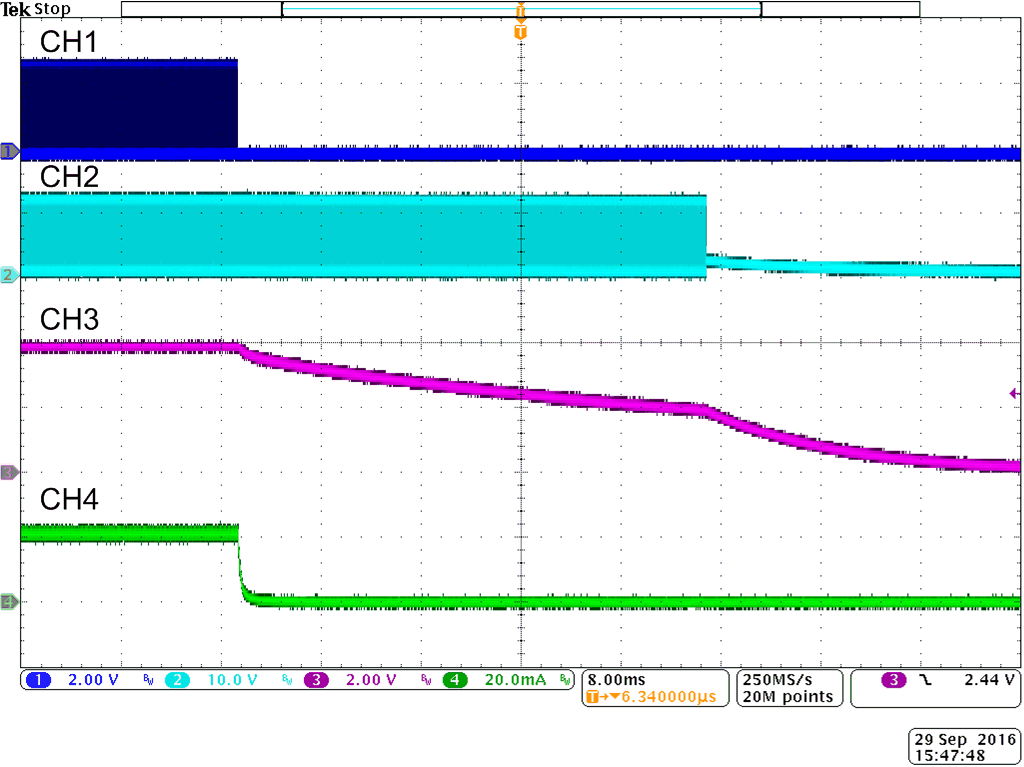The image size is (1024, 767).
Task: Select the channel 1 badge in the readout bar
Action: 38,680
